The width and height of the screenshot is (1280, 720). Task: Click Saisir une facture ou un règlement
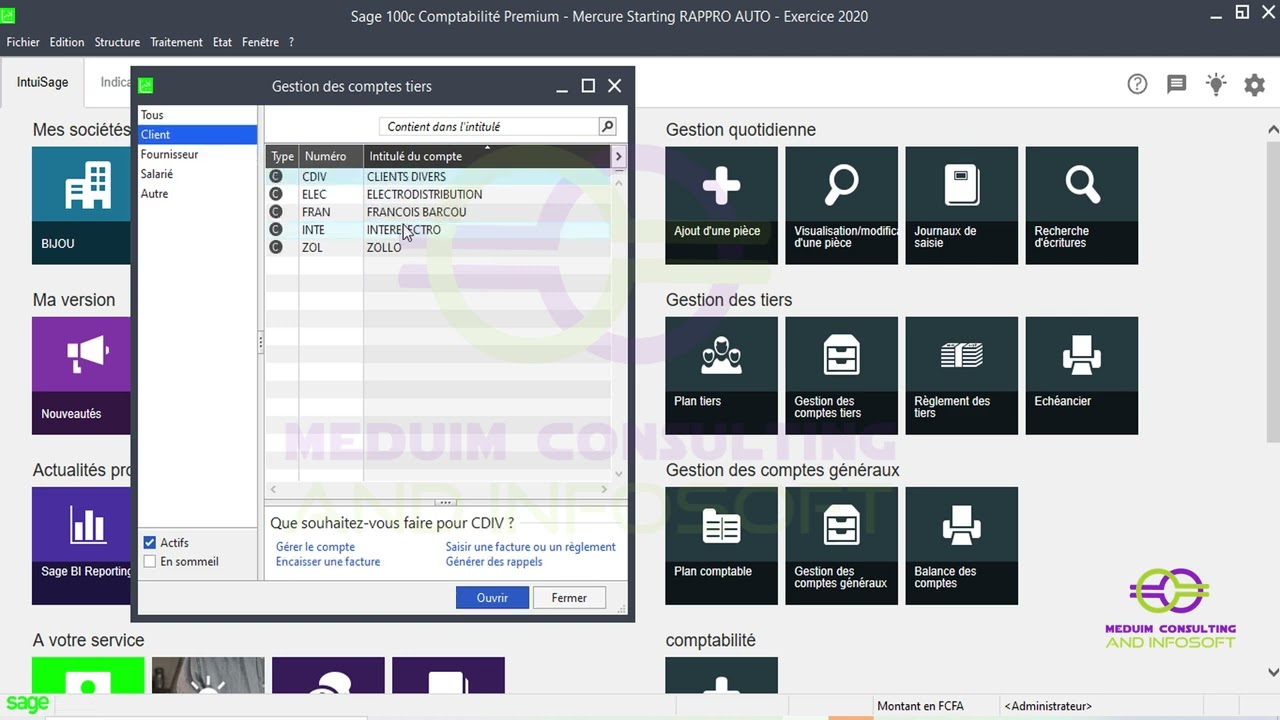[x=531, y=547]
